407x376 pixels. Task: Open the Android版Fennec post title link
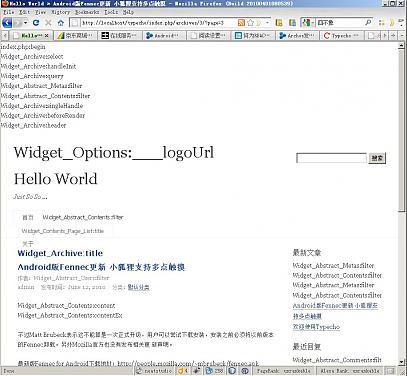pyautogui.click(x=101, y=267)
